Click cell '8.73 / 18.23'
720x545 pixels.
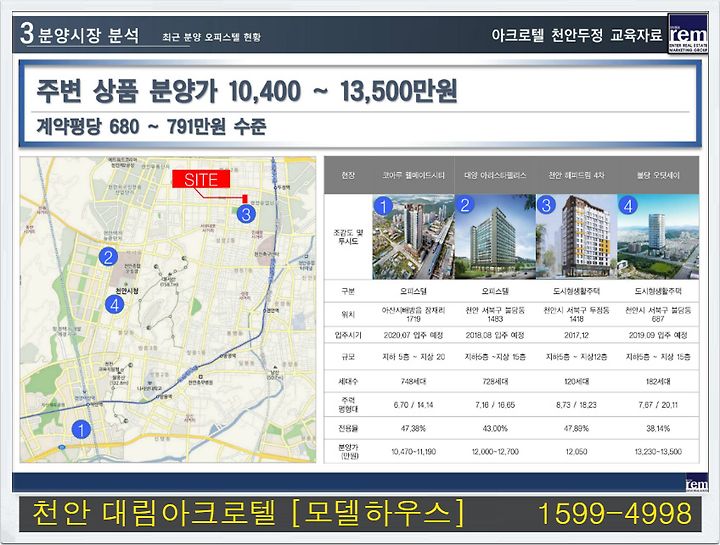pos(576,405)
